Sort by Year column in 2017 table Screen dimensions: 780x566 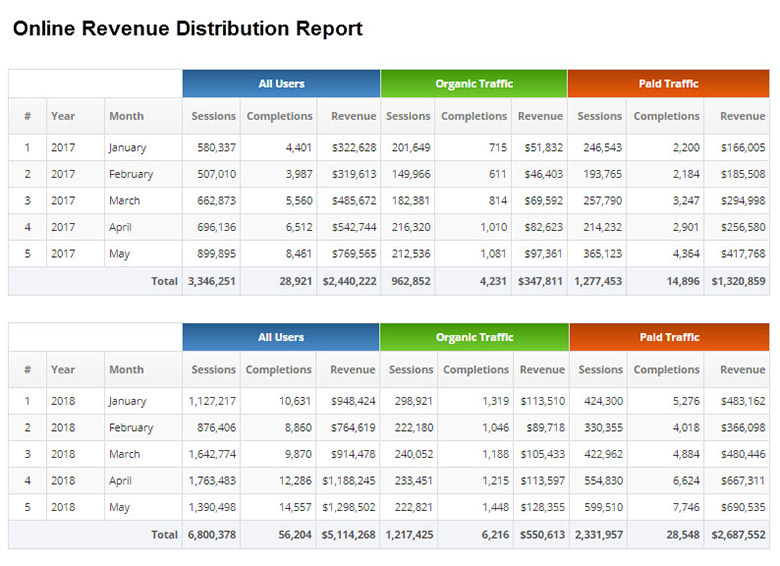(x=63, y=116)
